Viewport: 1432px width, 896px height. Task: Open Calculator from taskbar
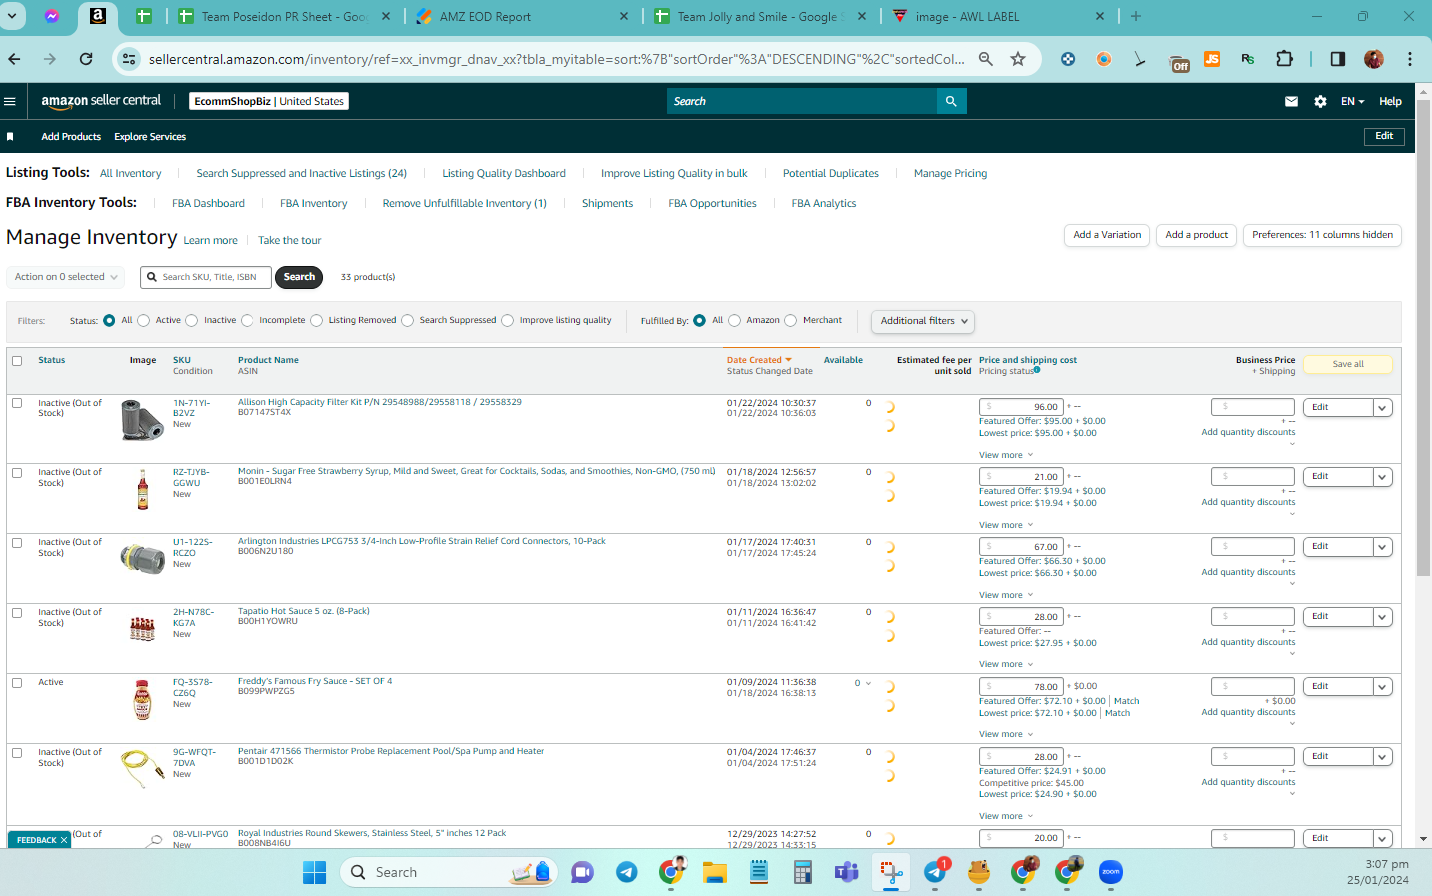click(803, 872)
